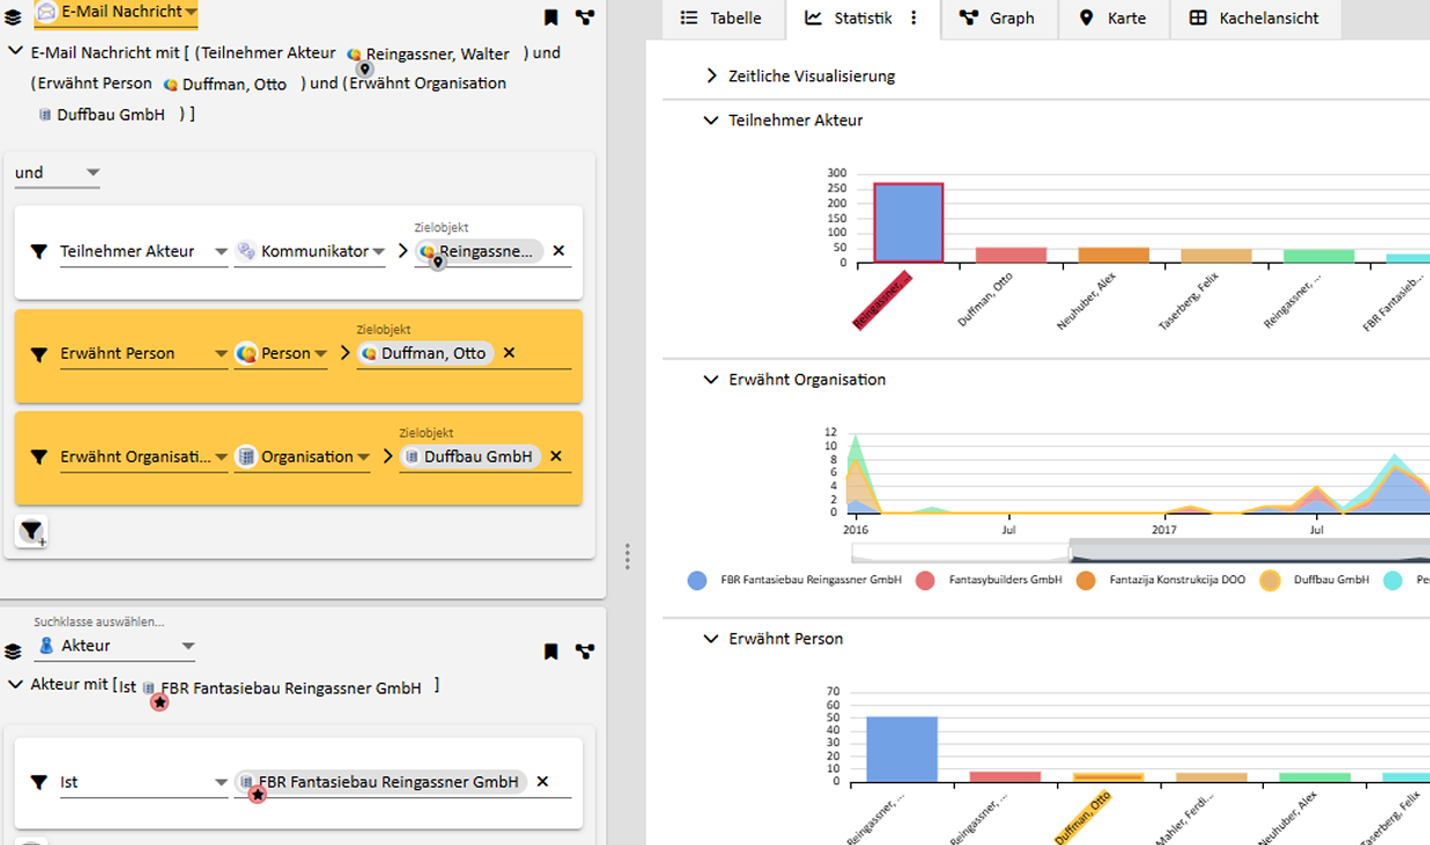The image size is (1430, 845).
Task: Expand the Zeitliche Visualisierung section
Action: (x=711, y=76)
